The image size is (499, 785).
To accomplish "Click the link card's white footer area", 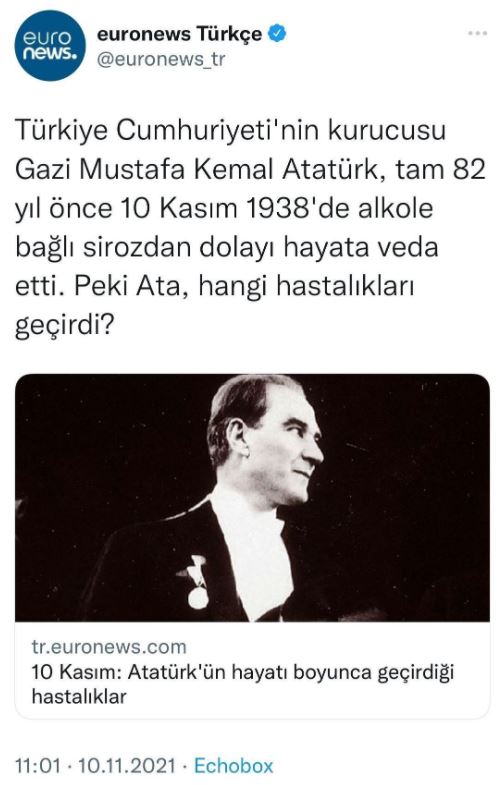I will click(252, 671).
